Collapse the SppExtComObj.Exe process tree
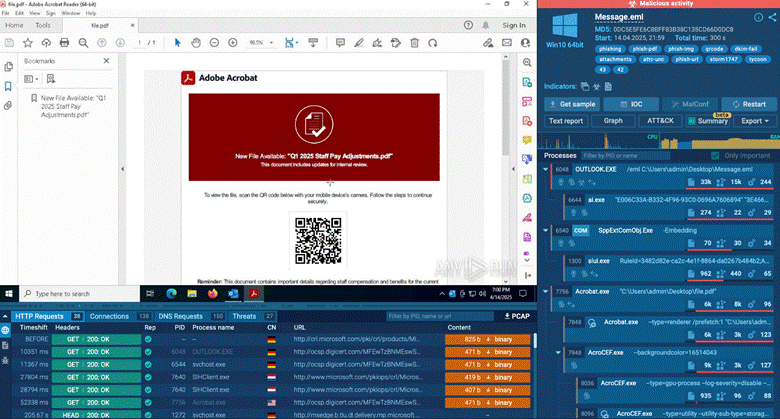780x419 pixels. point(545,230)
